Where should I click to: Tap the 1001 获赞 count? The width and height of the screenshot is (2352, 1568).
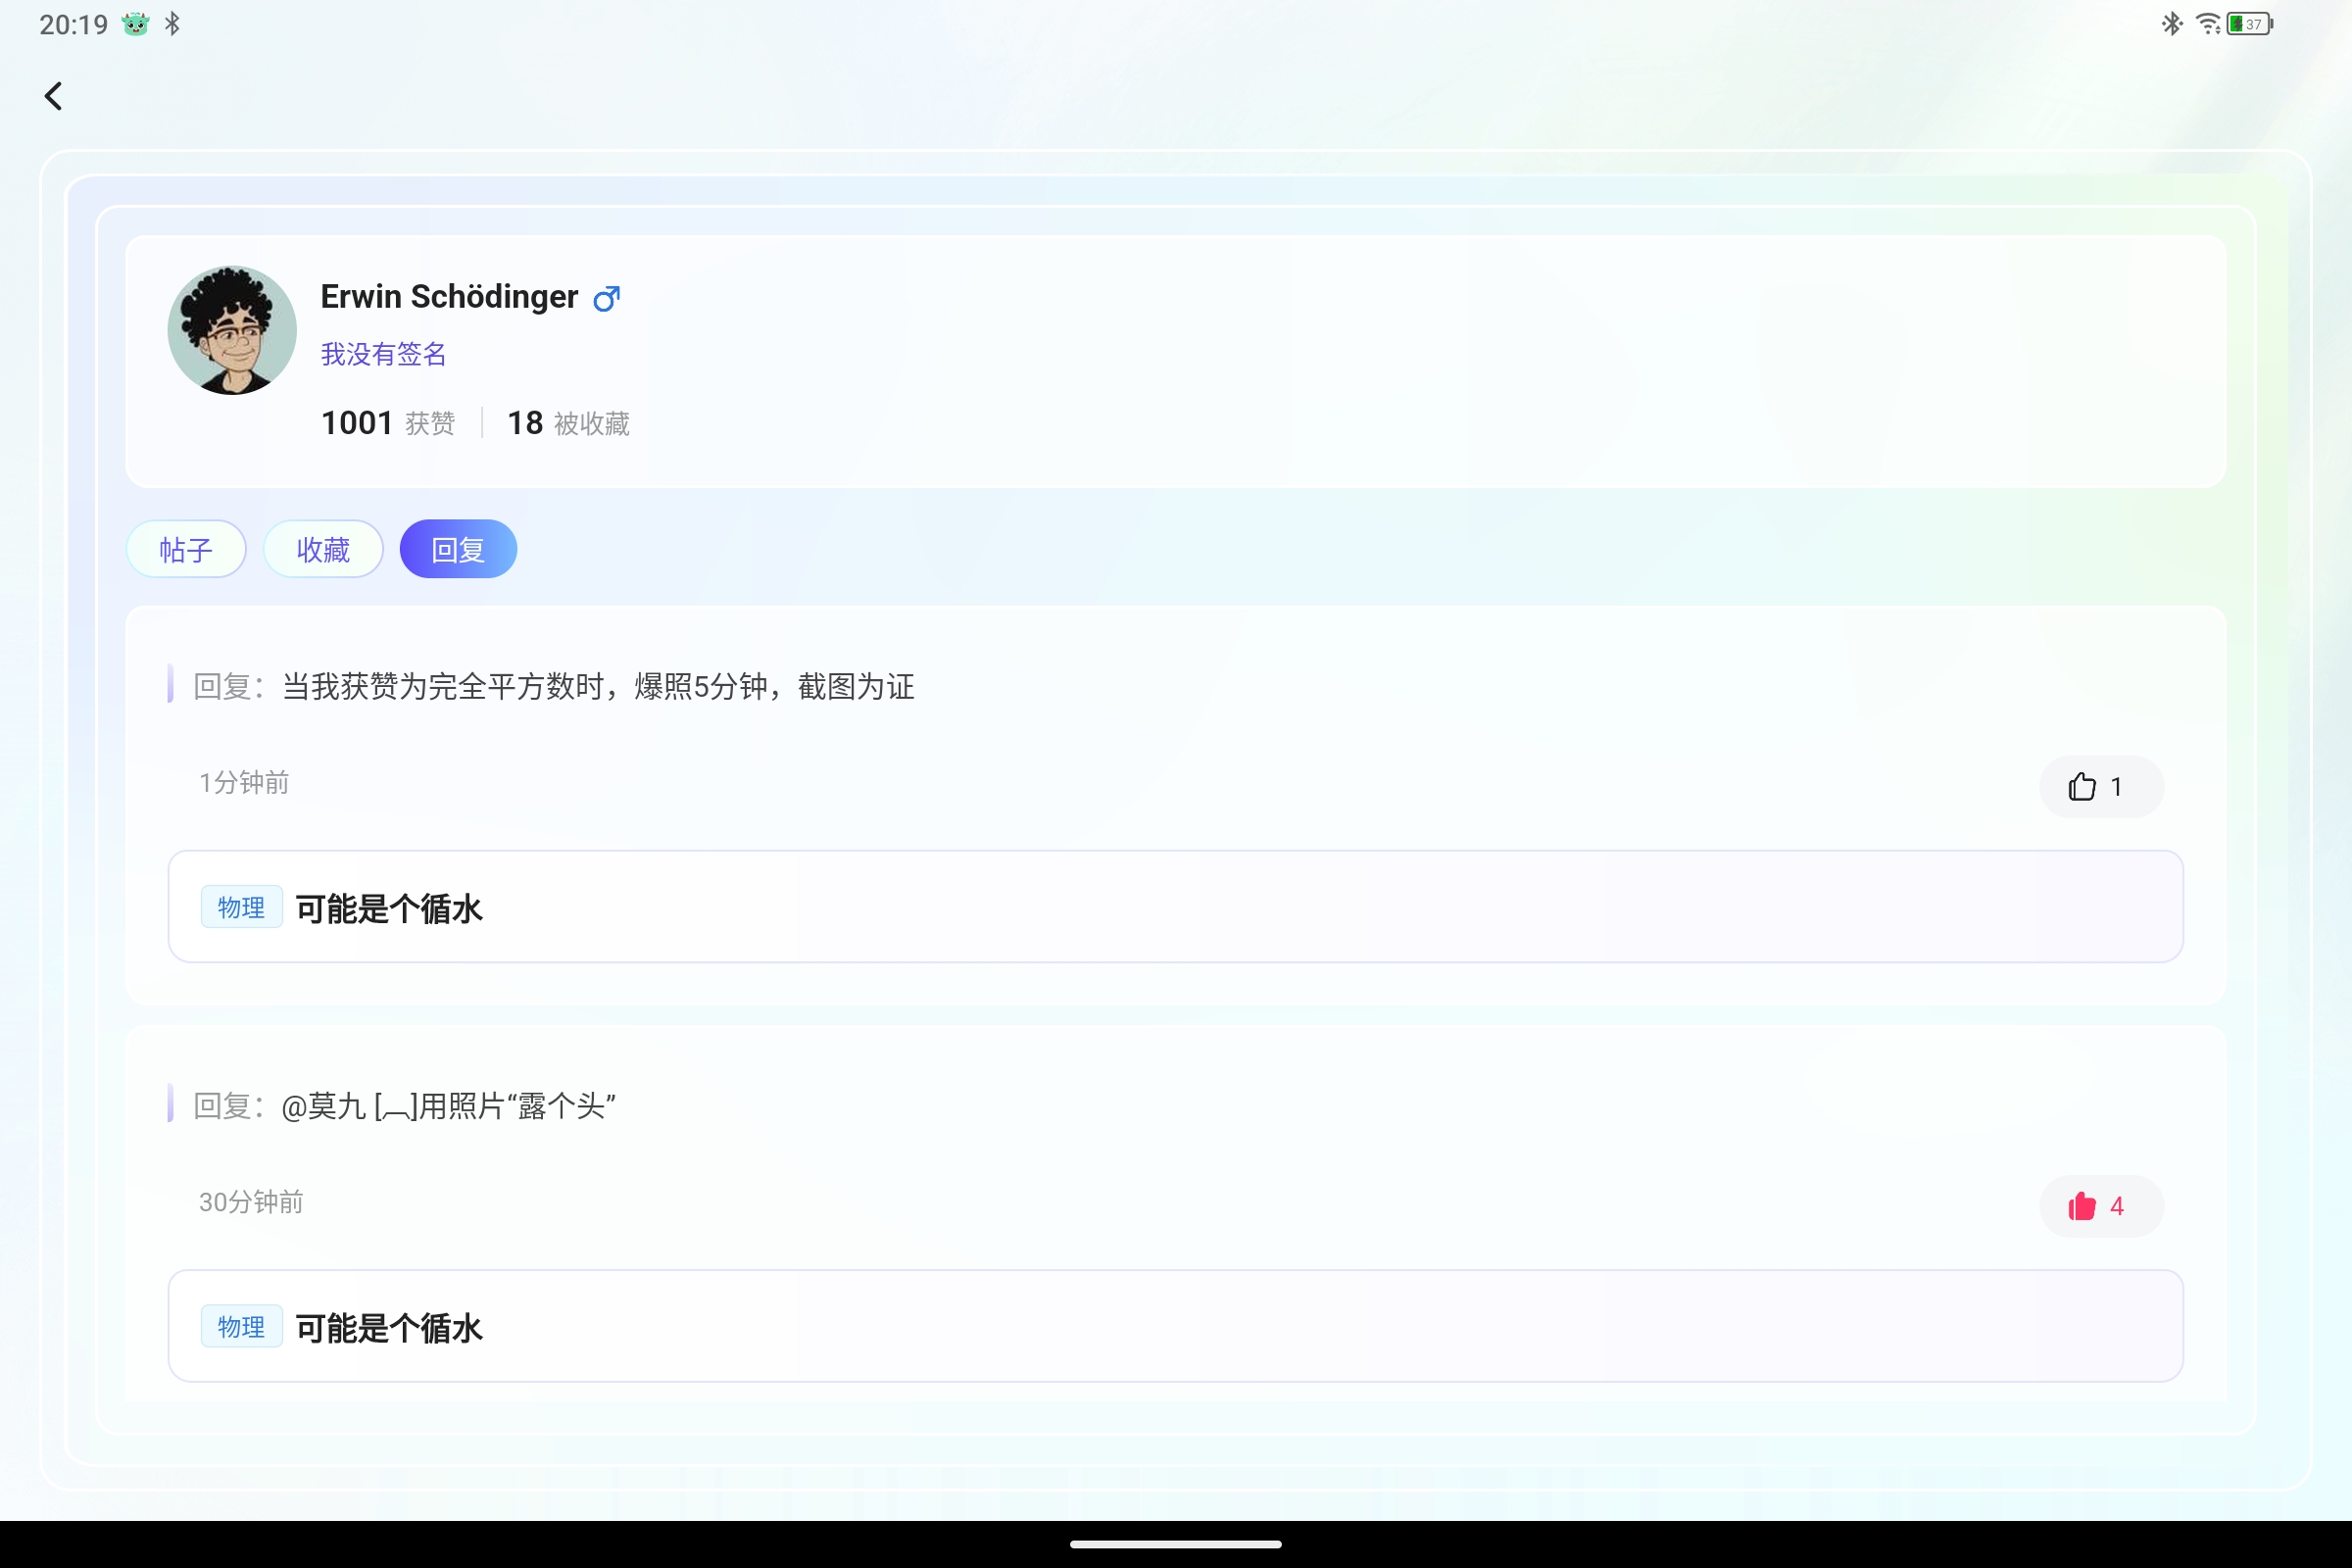pyautogui.click(x=387, y=423)
